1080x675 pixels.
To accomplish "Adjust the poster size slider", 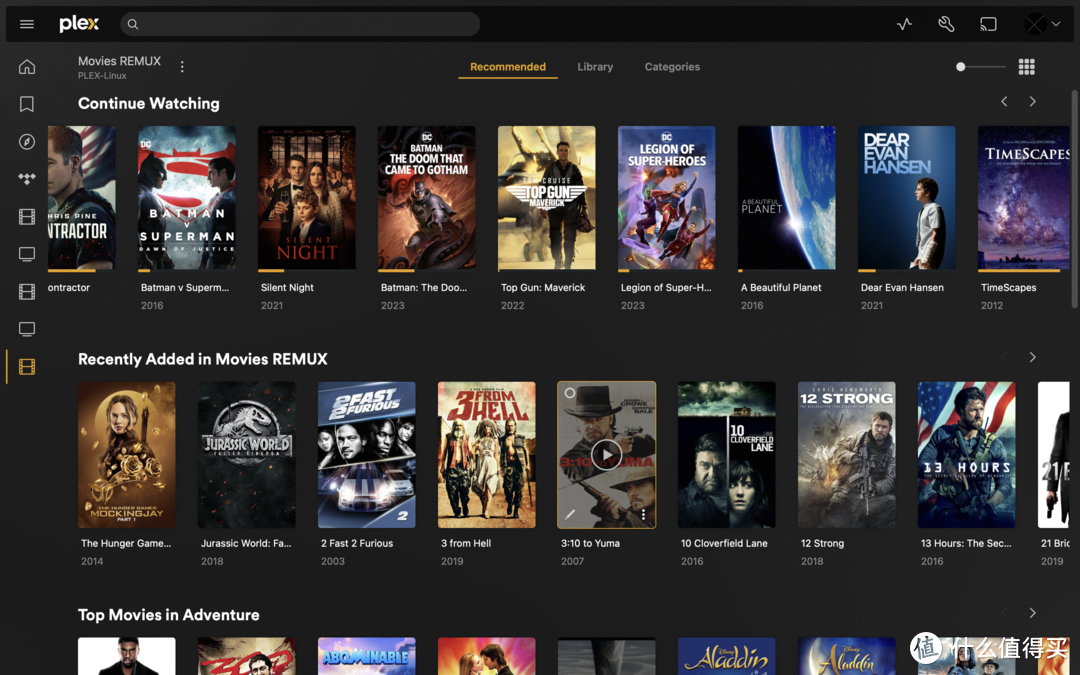I will (x=961, y=67).
